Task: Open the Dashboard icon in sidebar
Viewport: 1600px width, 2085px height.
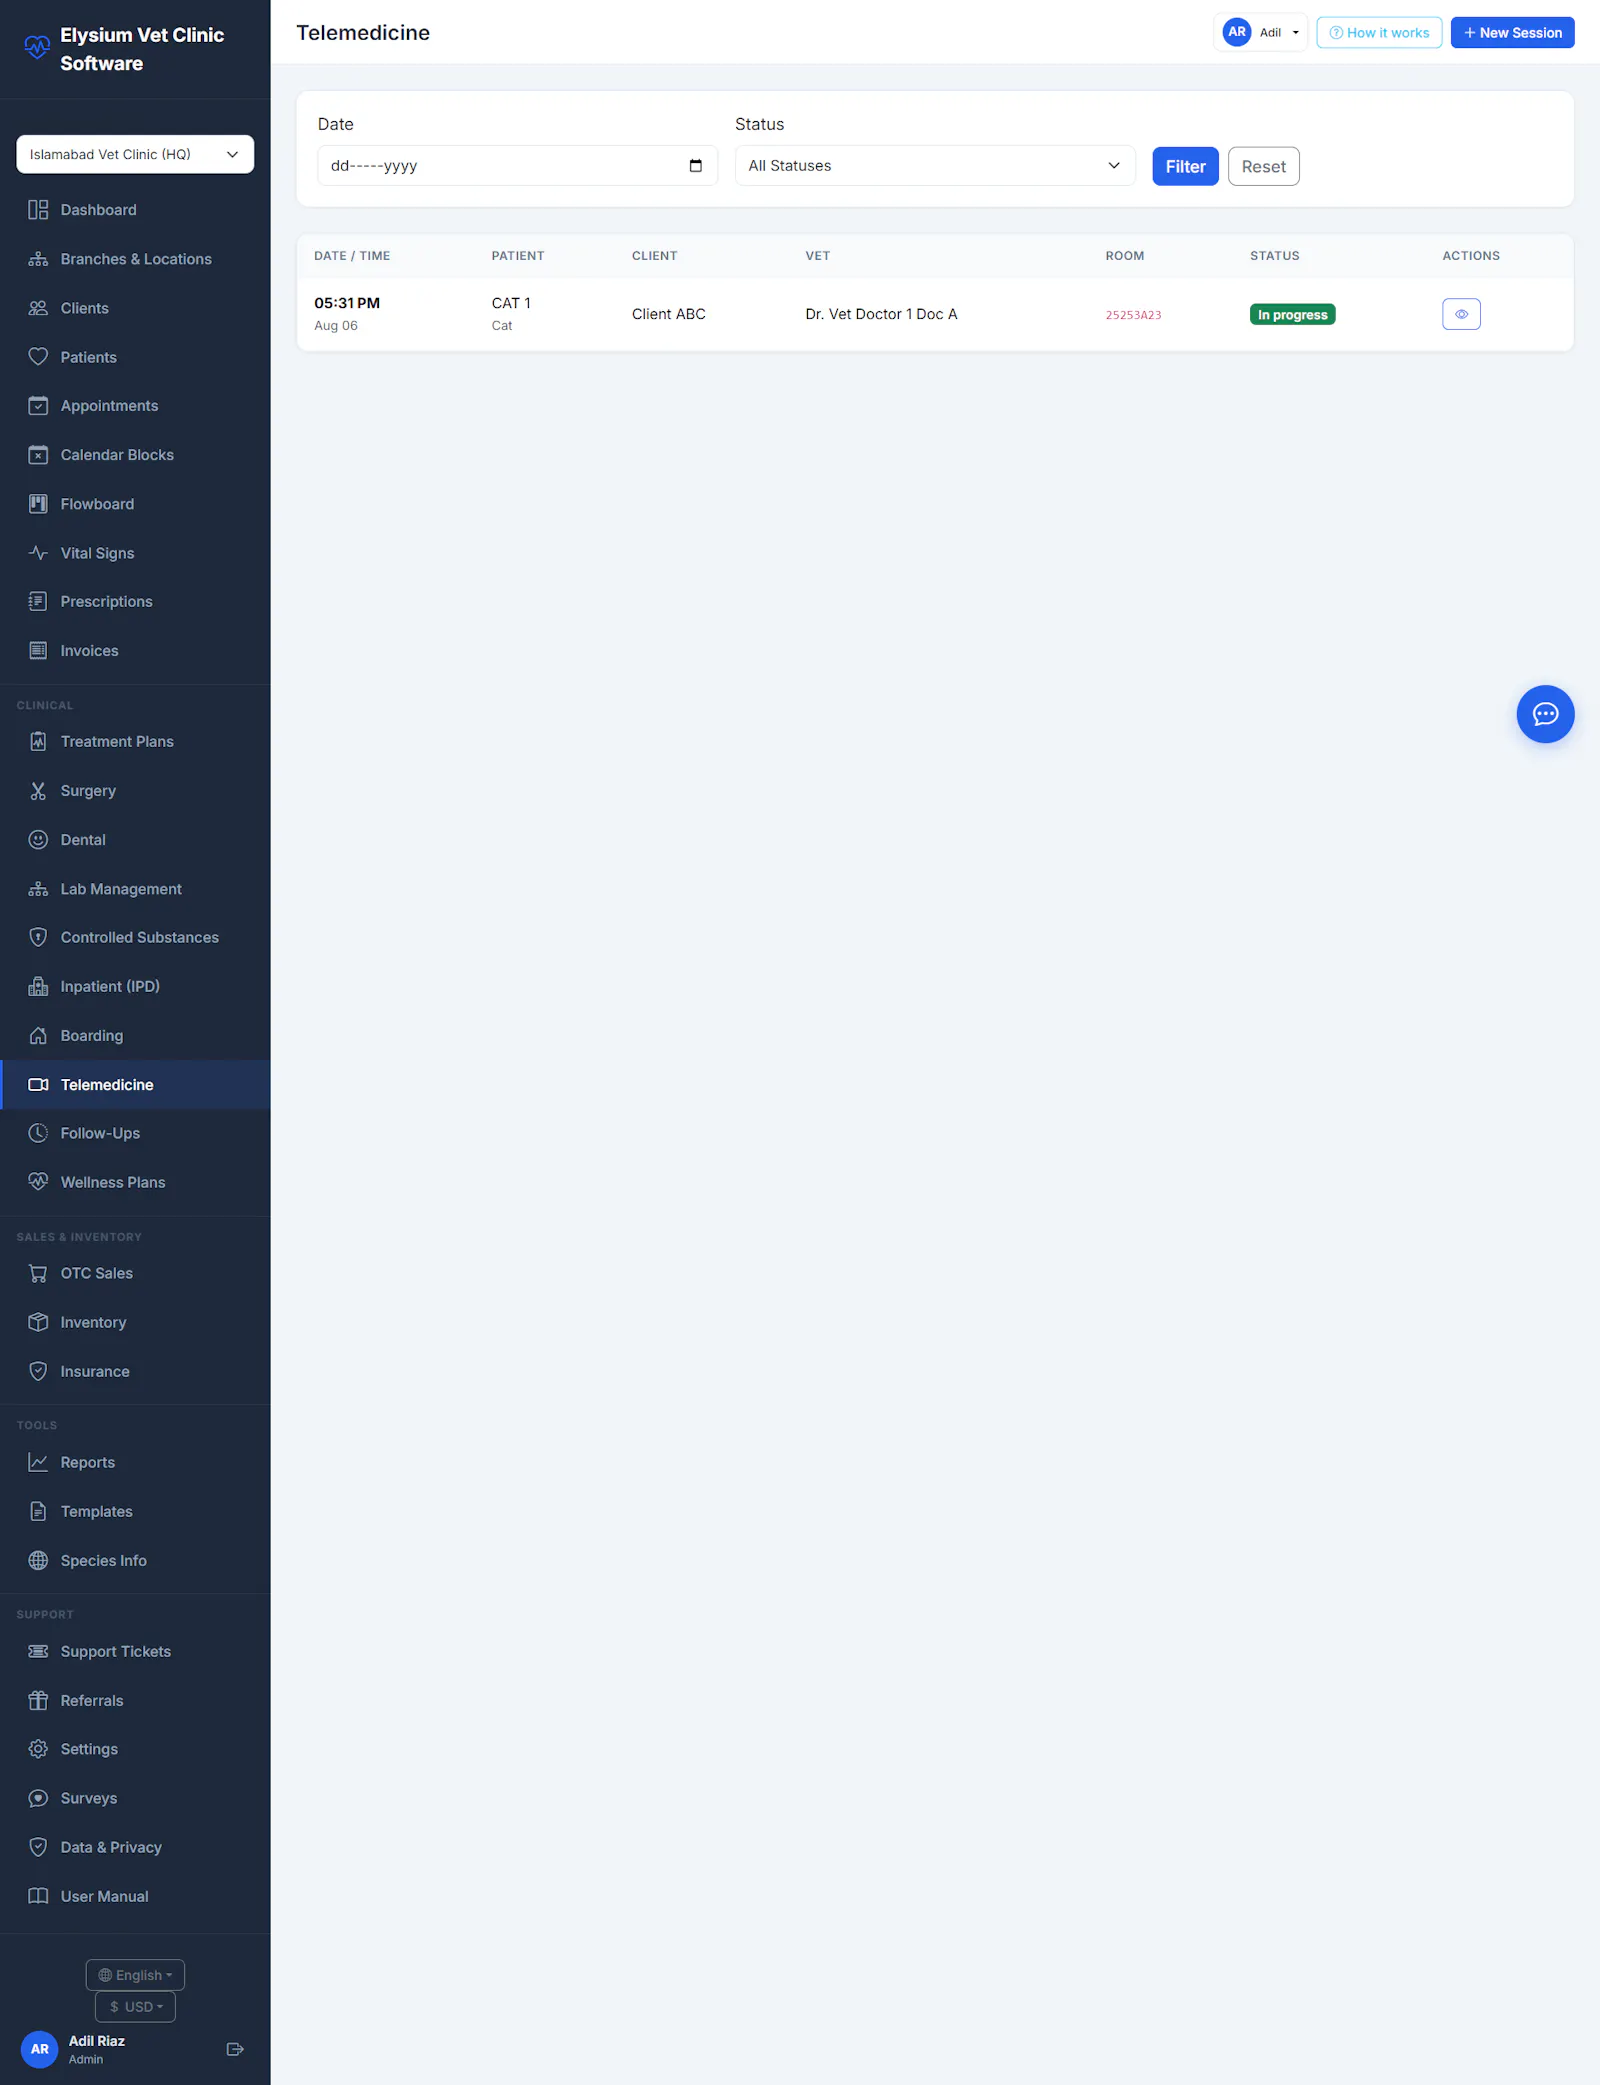Action: (38, 210)
